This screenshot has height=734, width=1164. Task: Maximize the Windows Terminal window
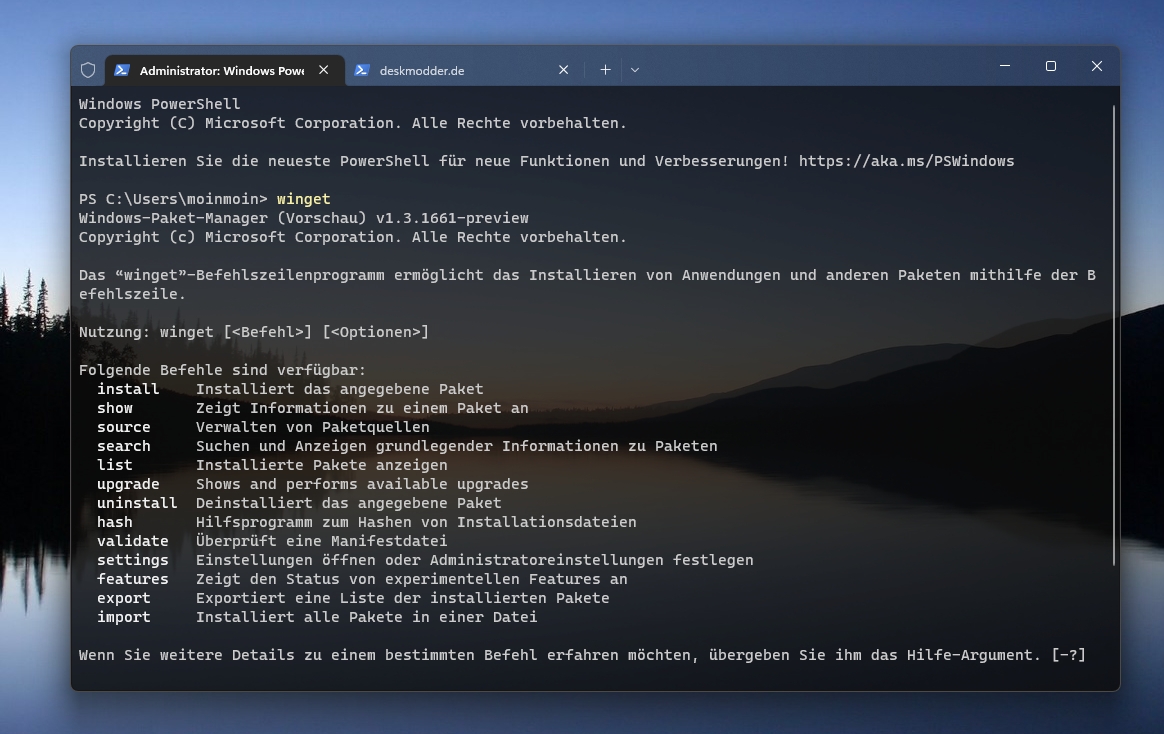[x=1051, y=66]
